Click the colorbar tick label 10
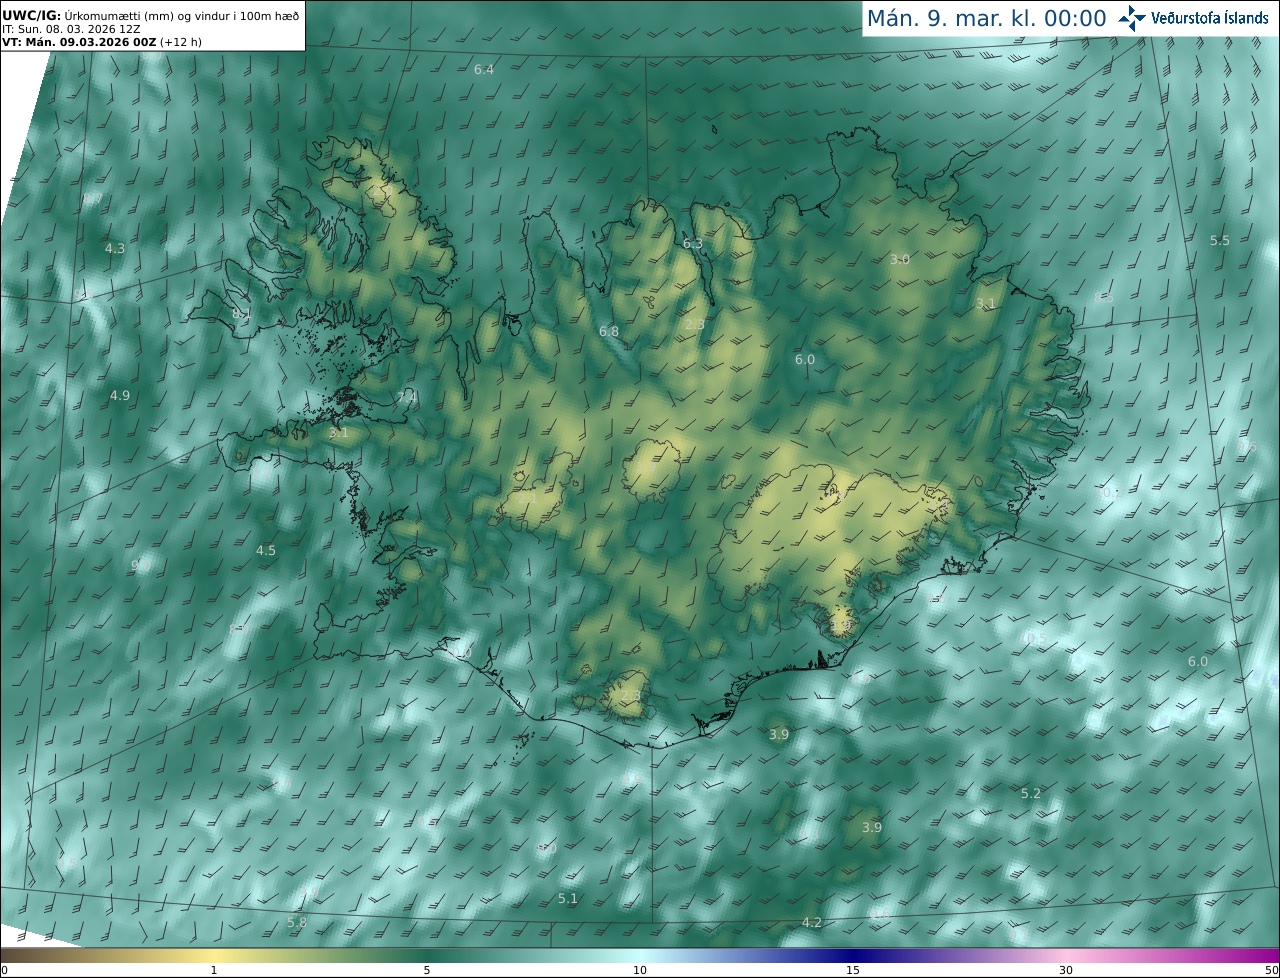1280x978 pixels. pyautogui.click(x=640, y=970)
